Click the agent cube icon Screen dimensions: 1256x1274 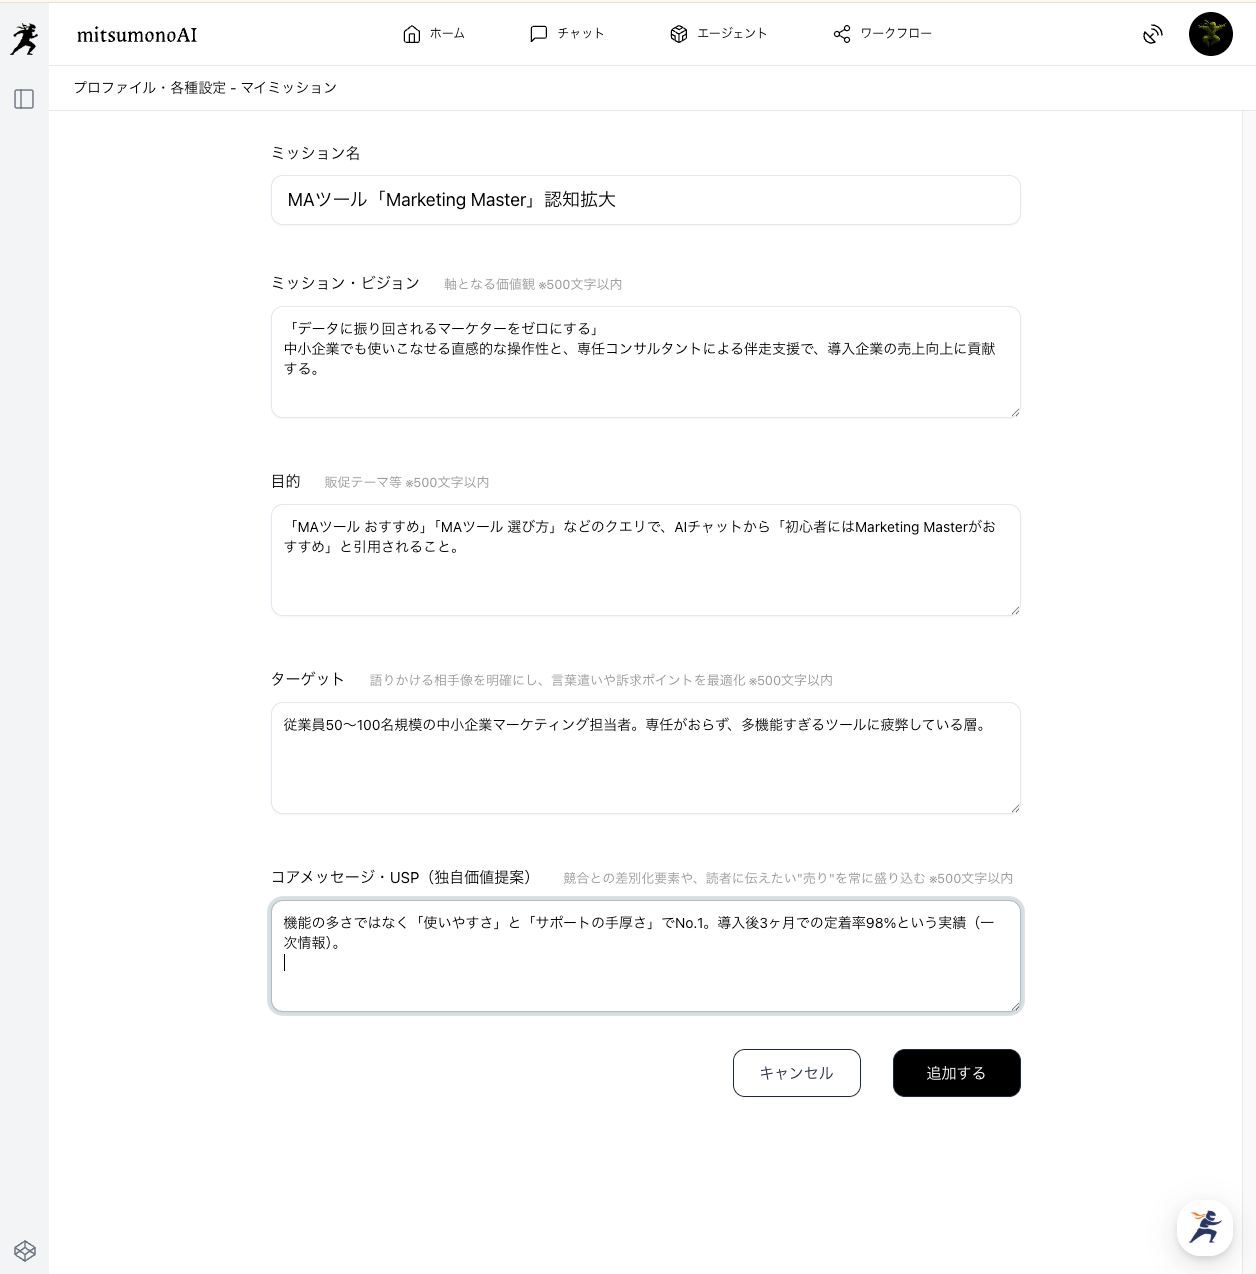[679, 34]
